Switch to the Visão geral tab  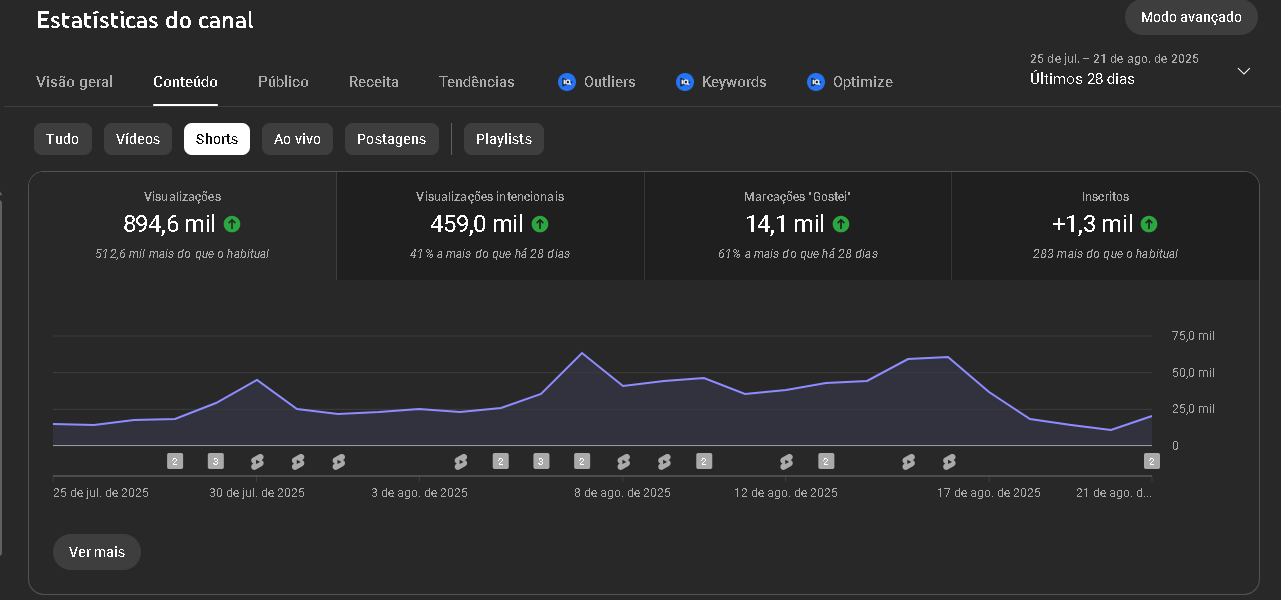(74, 82)
